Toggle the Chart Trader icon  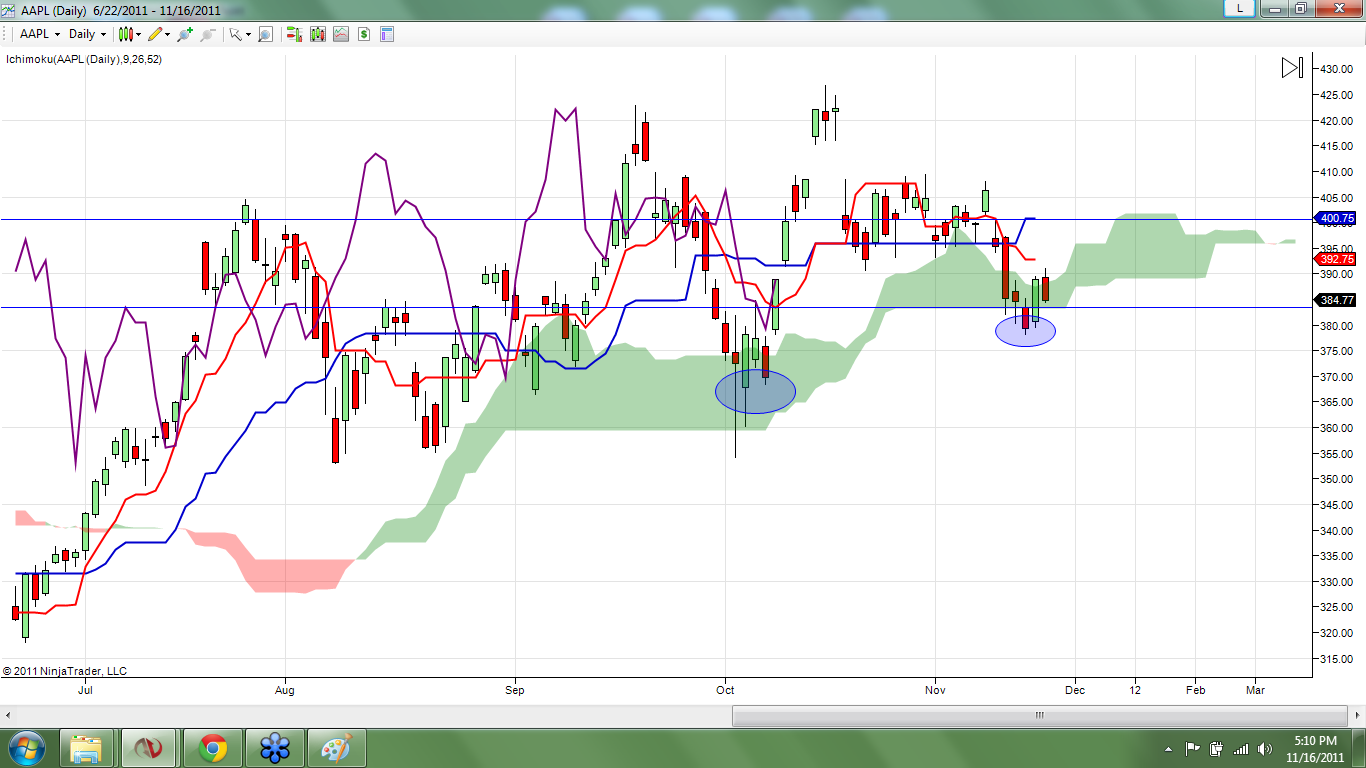point(294,34)
